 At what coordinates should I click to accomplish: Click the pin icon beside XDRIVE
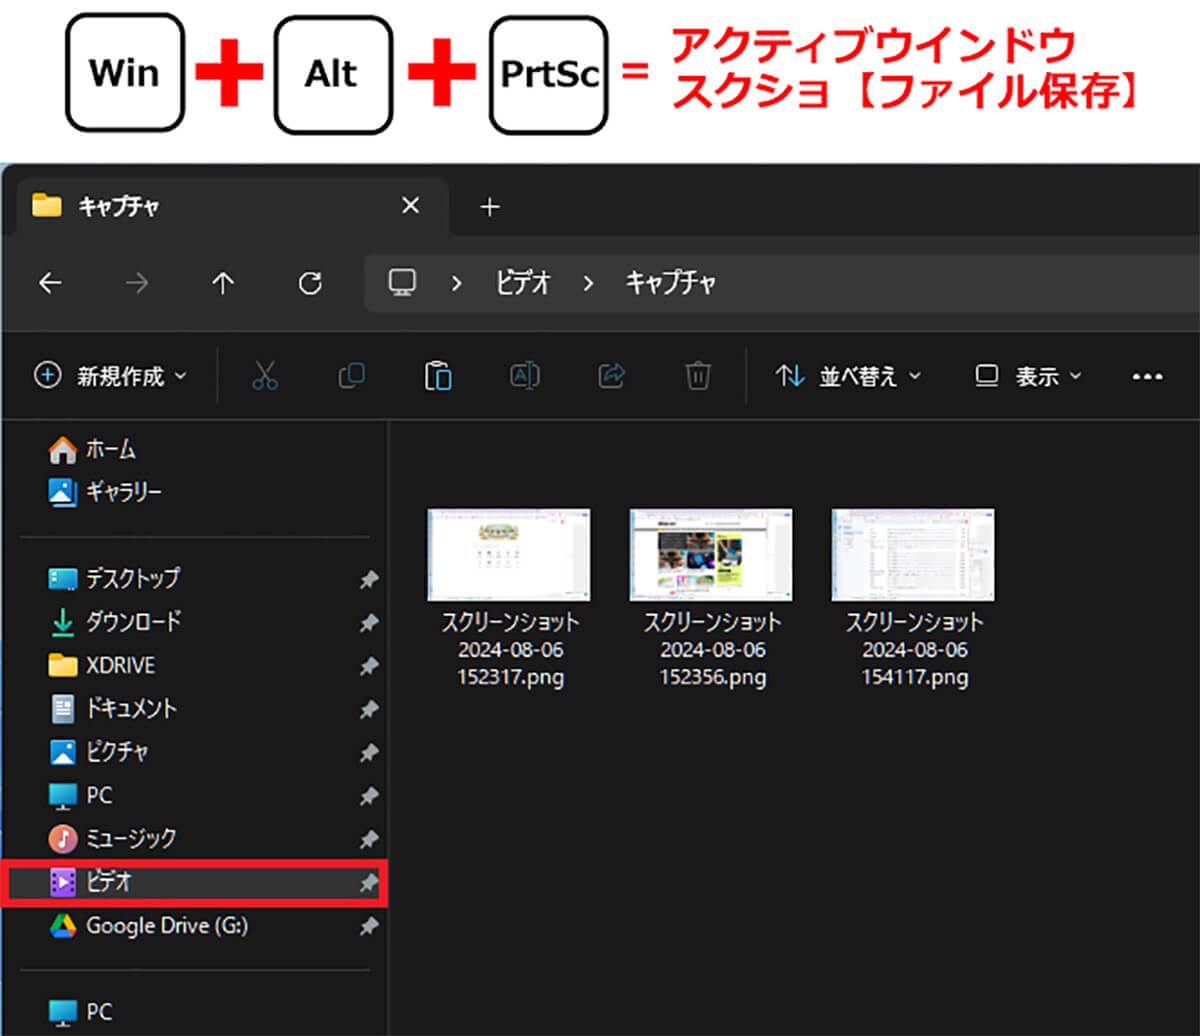tap(369, 666)
